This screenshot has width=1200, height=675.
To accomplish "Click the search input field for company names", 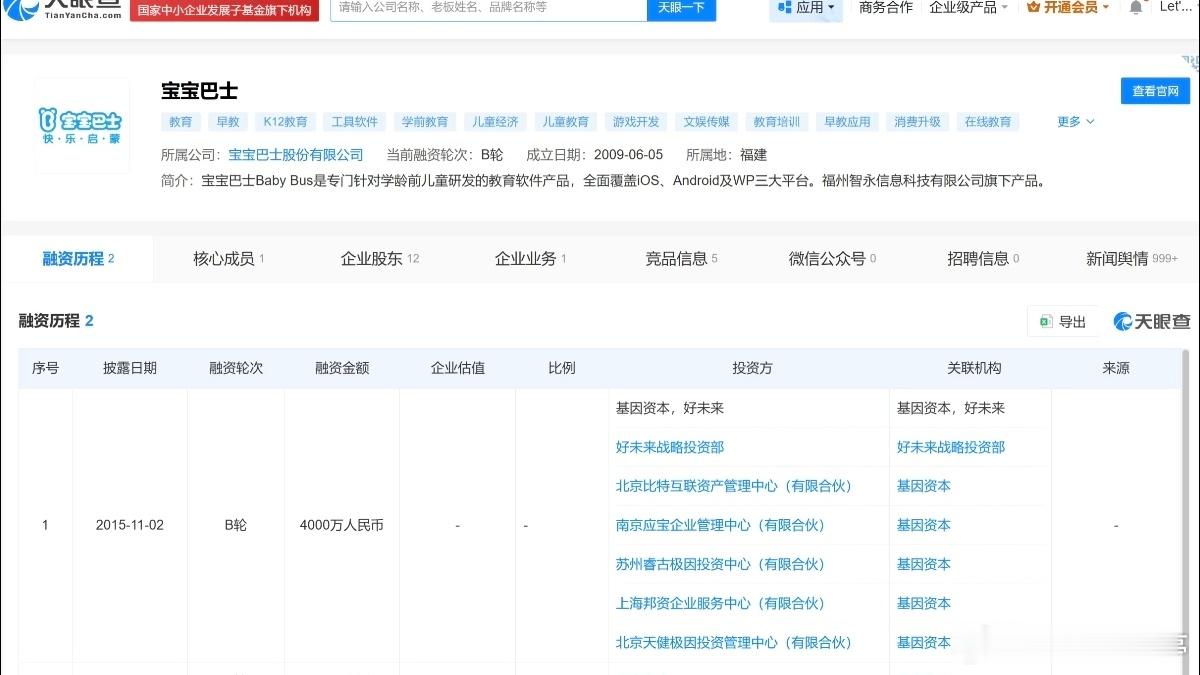I will [488, 9].
